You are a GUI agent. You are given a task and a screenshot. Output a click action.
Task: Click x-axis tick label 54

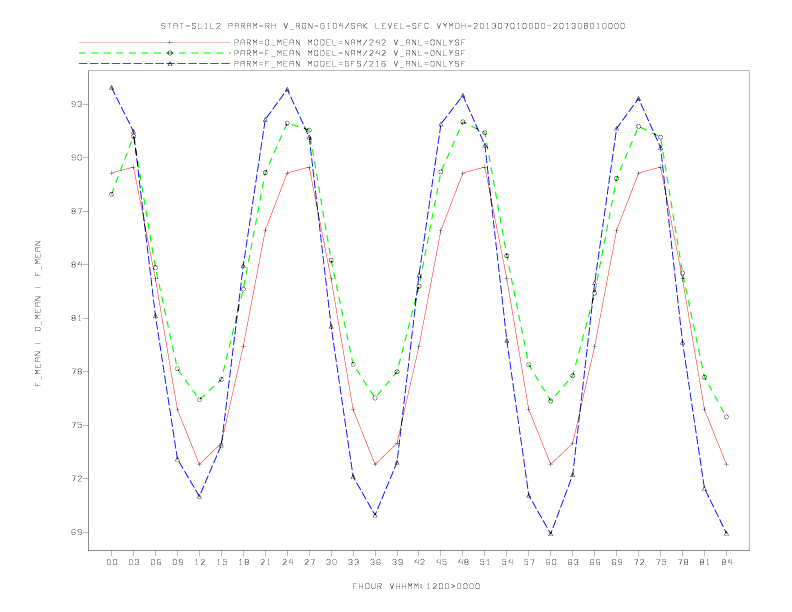click(x=507, y=562)
